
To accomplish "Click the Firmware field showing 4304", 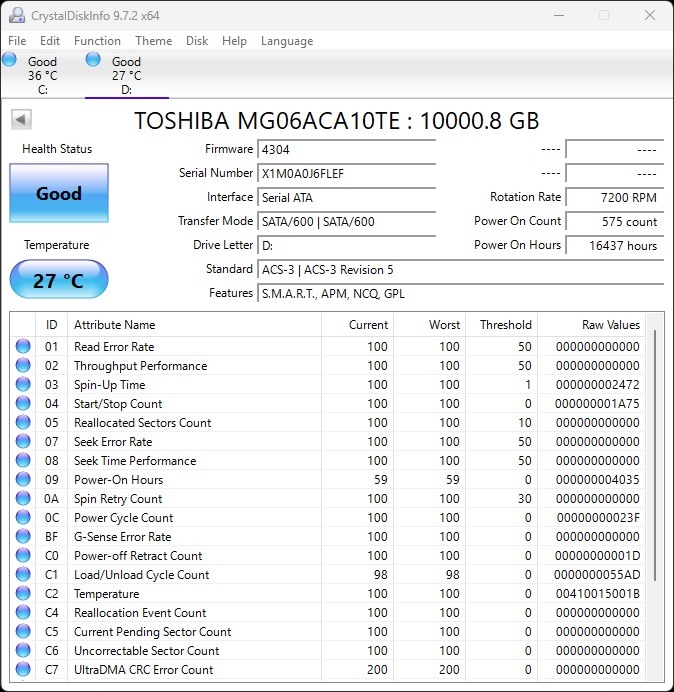I will 346,149.
